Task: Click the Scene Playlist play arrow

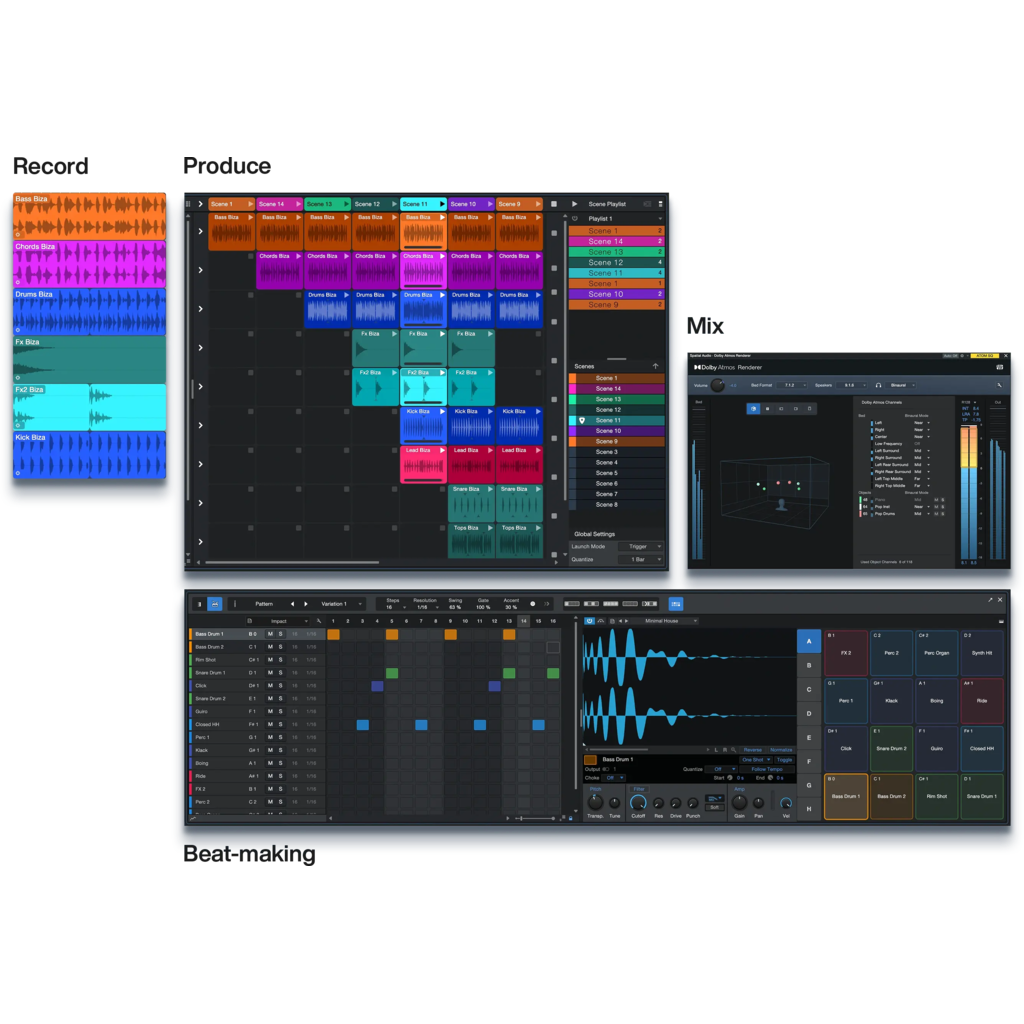Action: point(574,204)
